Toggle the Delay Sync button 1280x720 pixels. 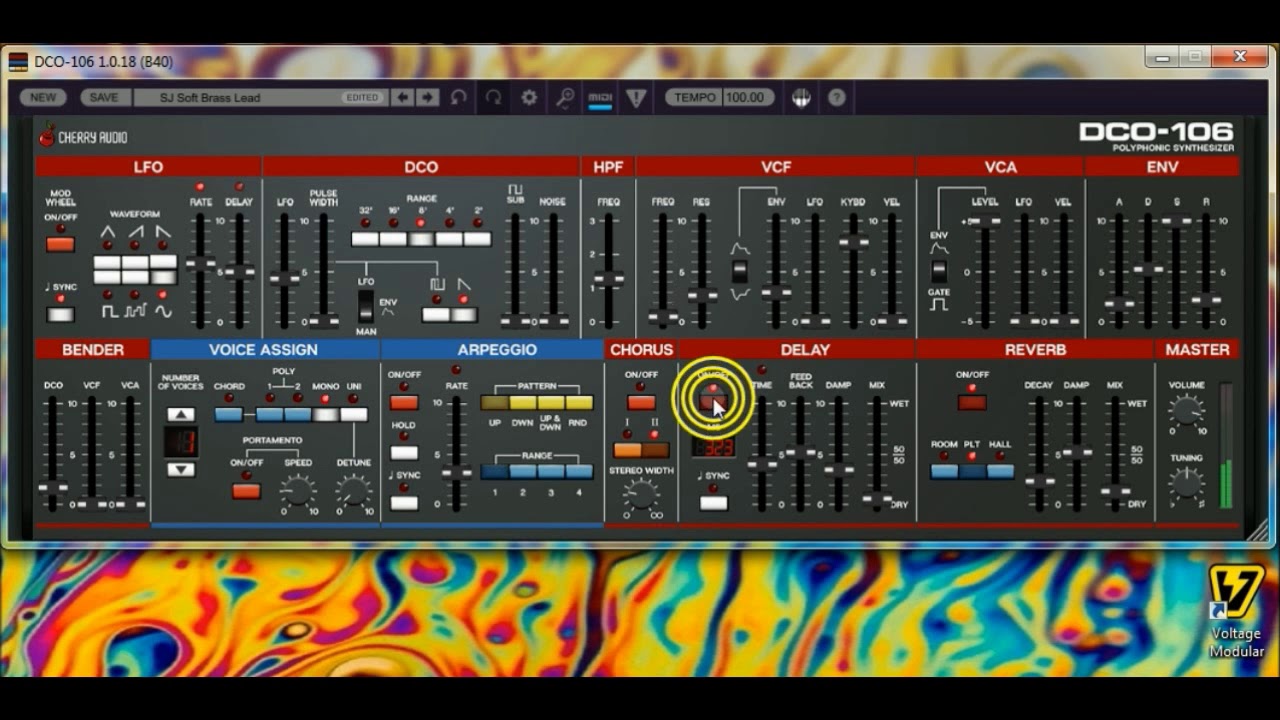click(x=713, y=503)
